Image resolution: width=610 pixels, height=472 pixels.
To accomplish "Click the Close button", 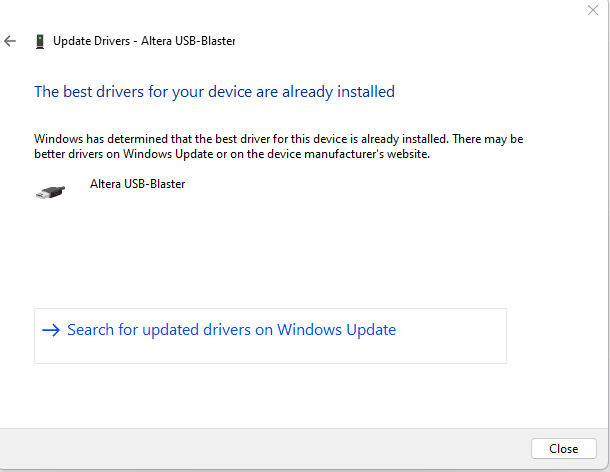I will coord(563,449).
